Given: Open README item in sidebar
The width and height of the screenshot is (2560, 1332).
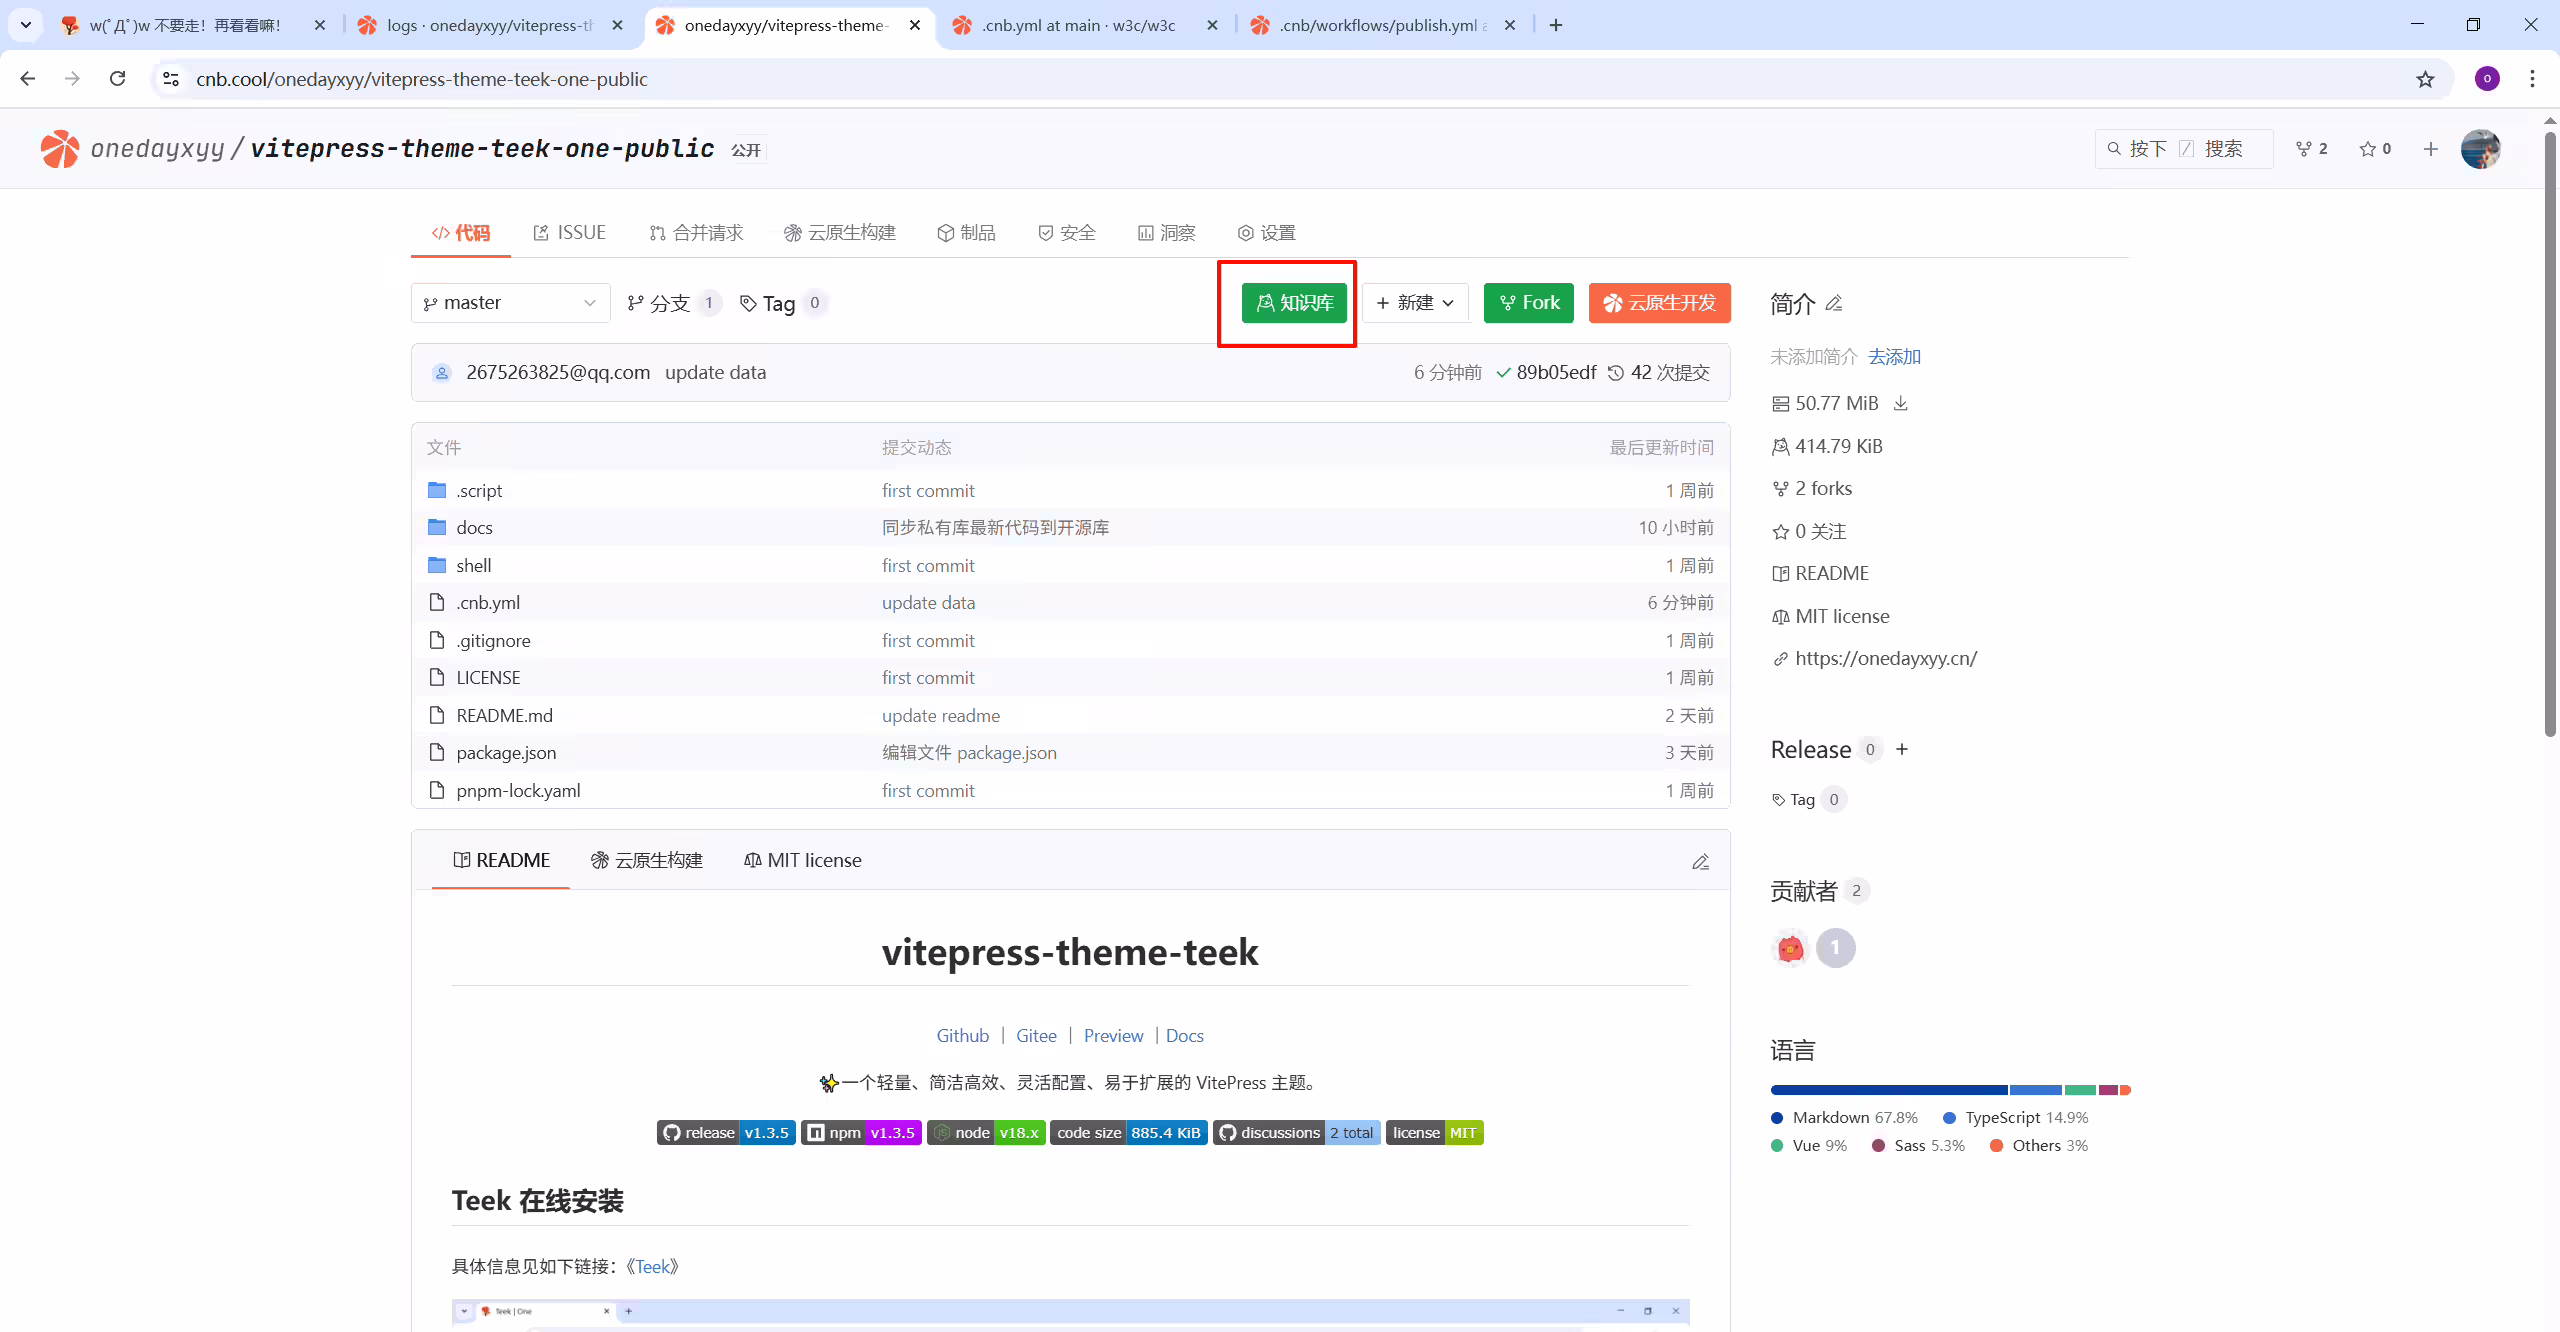Looking at the screenshot, I should [x=1820, y=573].
